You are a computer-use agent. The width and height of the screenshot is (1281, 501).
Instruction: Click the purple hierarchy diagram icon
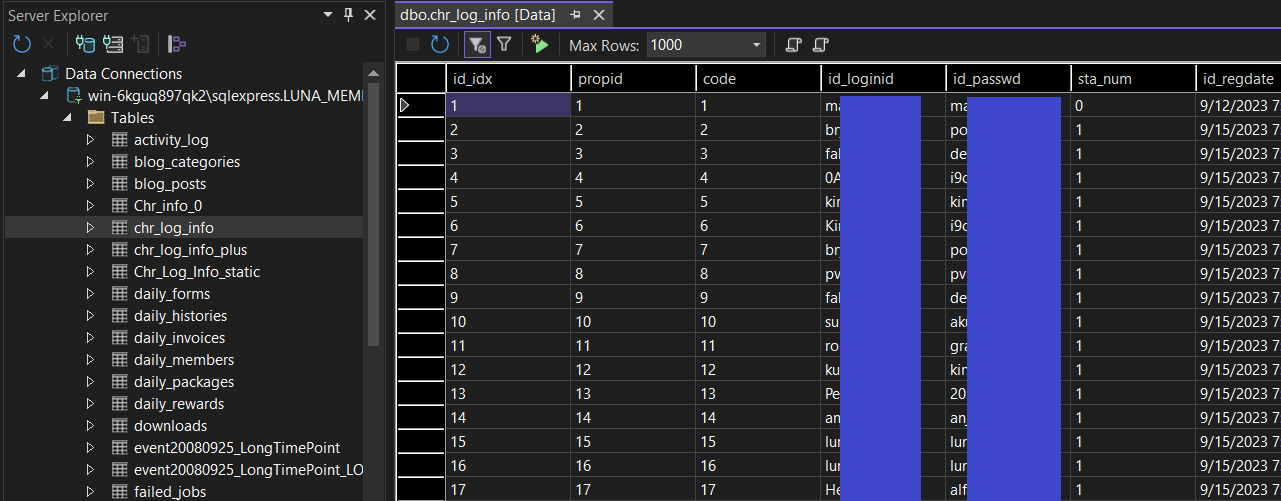(x=178, y=44)
